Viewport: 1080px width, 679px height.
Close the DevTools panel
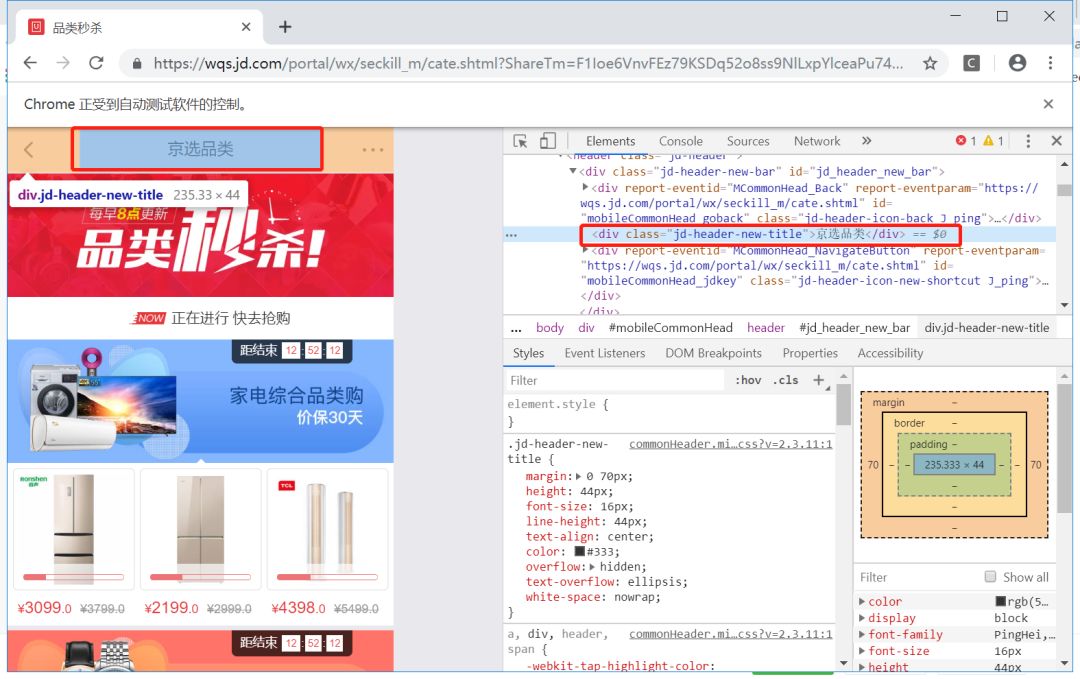pos(1057,140)
